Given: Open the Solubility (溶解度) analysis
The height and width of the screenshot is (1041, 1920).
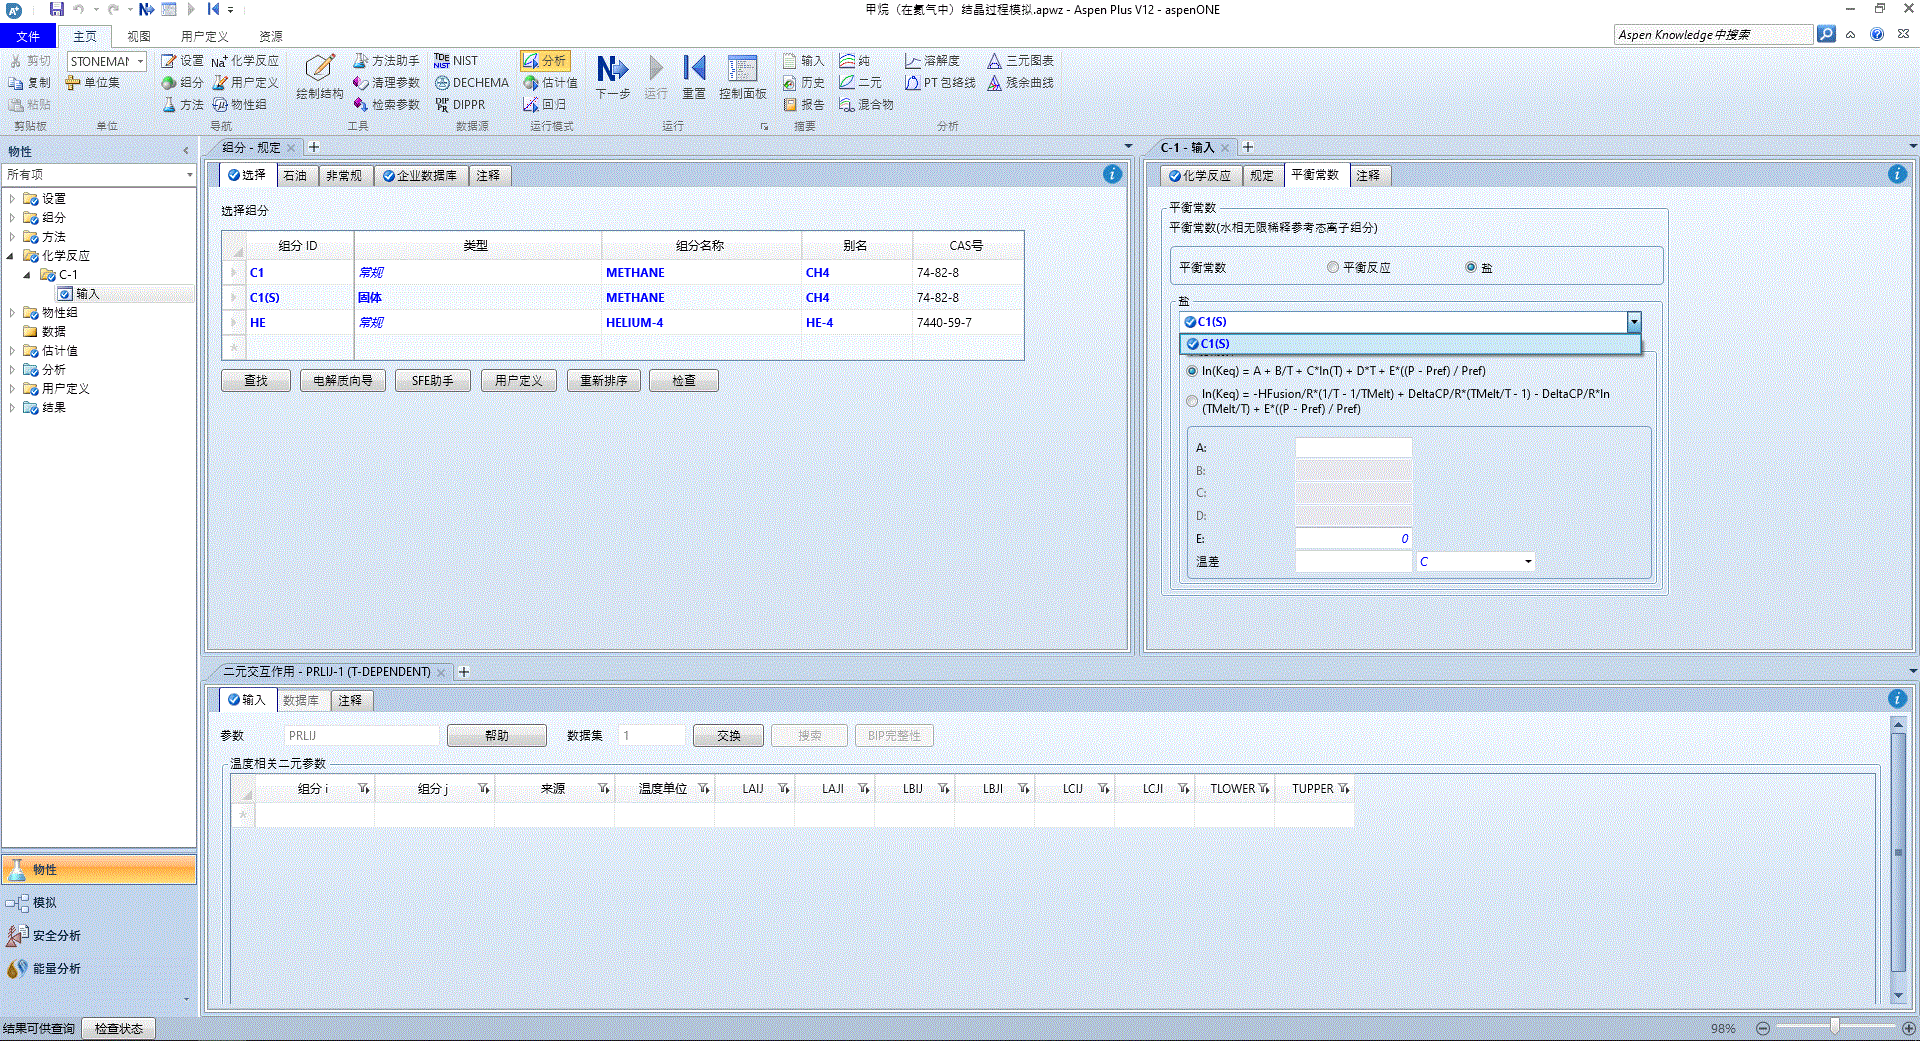Looking at the screenshot, I should click(x=932, y=61).
